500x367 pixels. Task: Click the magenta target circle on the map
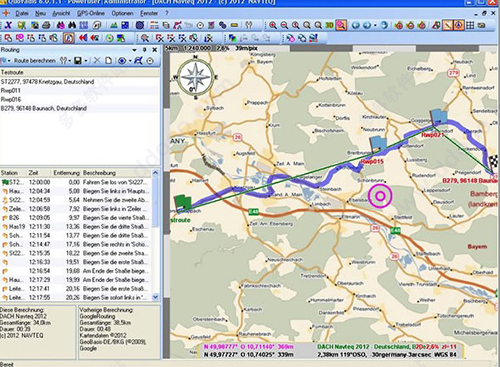tap(380, 196)
